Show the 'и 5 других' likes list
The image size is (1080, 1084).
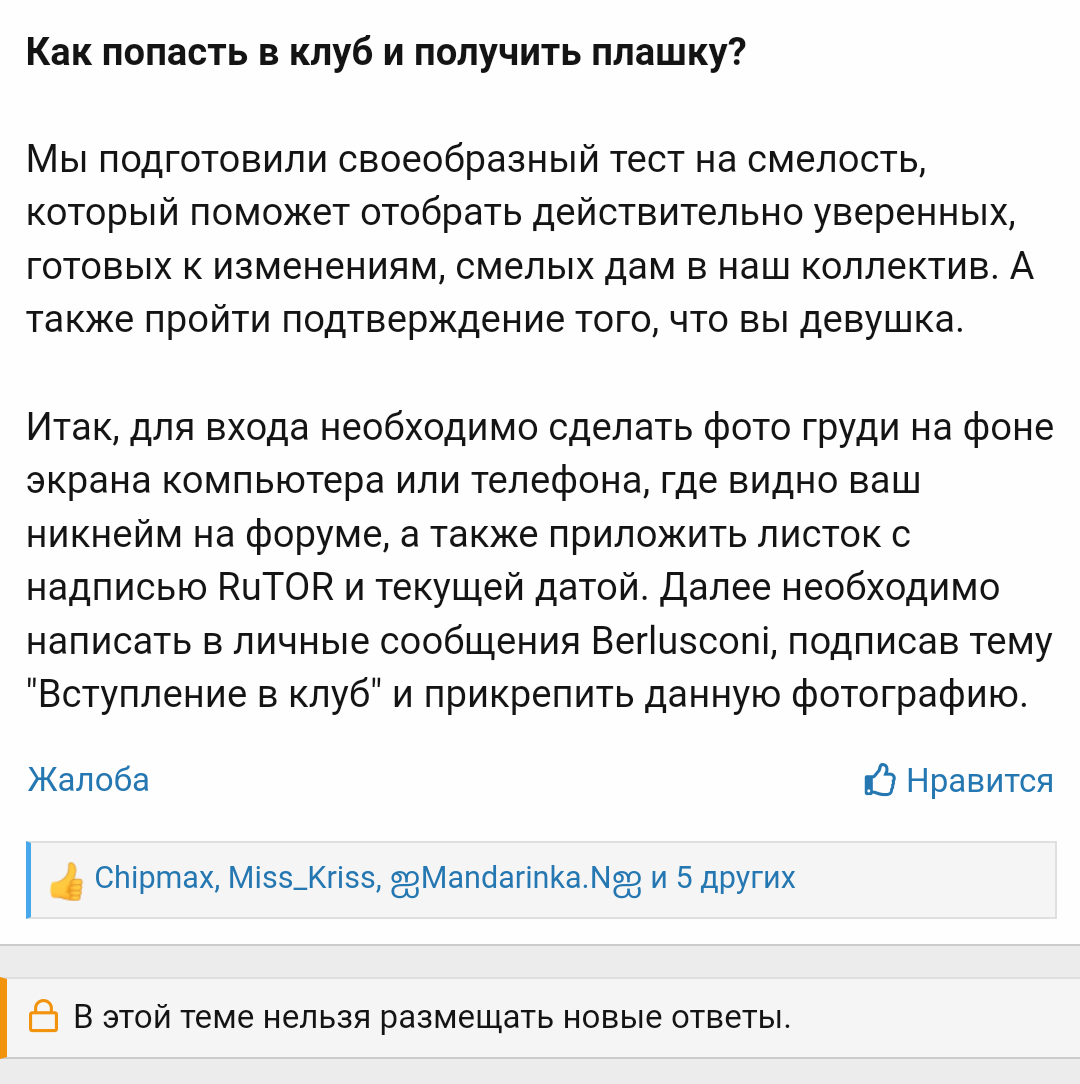(722, 878)
